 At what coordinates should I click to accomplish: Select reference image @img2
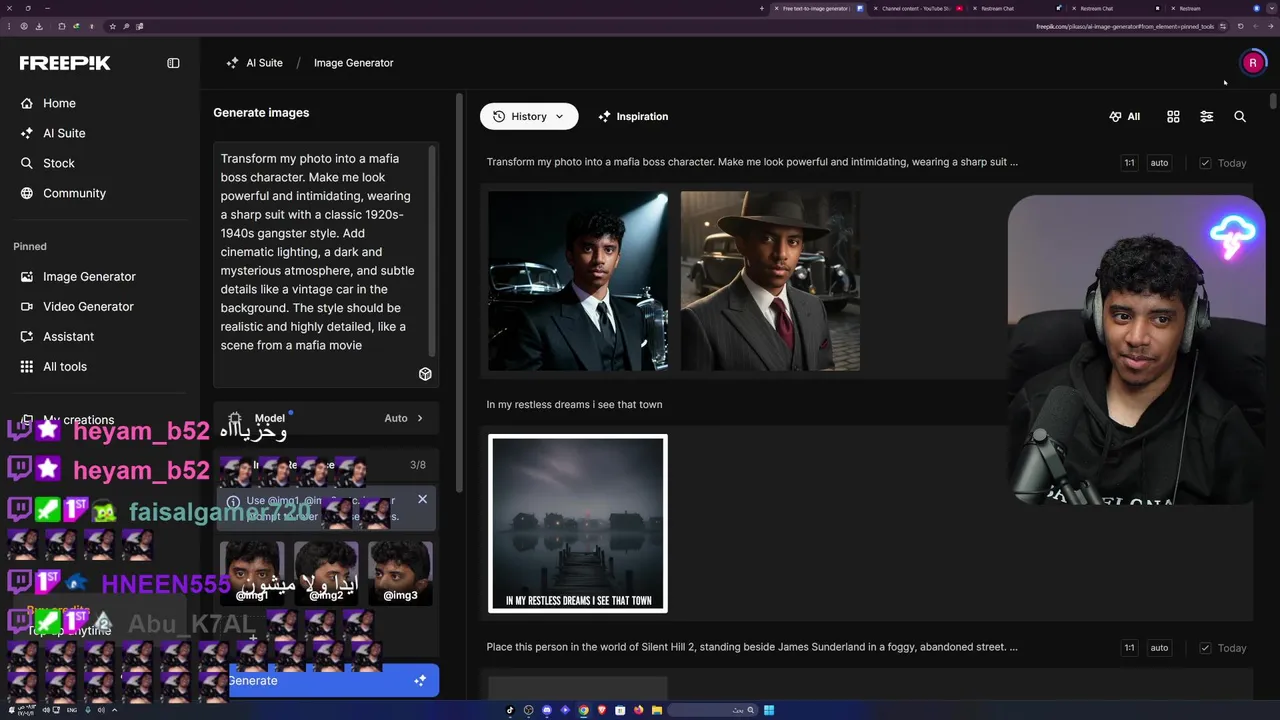(326, 572)
